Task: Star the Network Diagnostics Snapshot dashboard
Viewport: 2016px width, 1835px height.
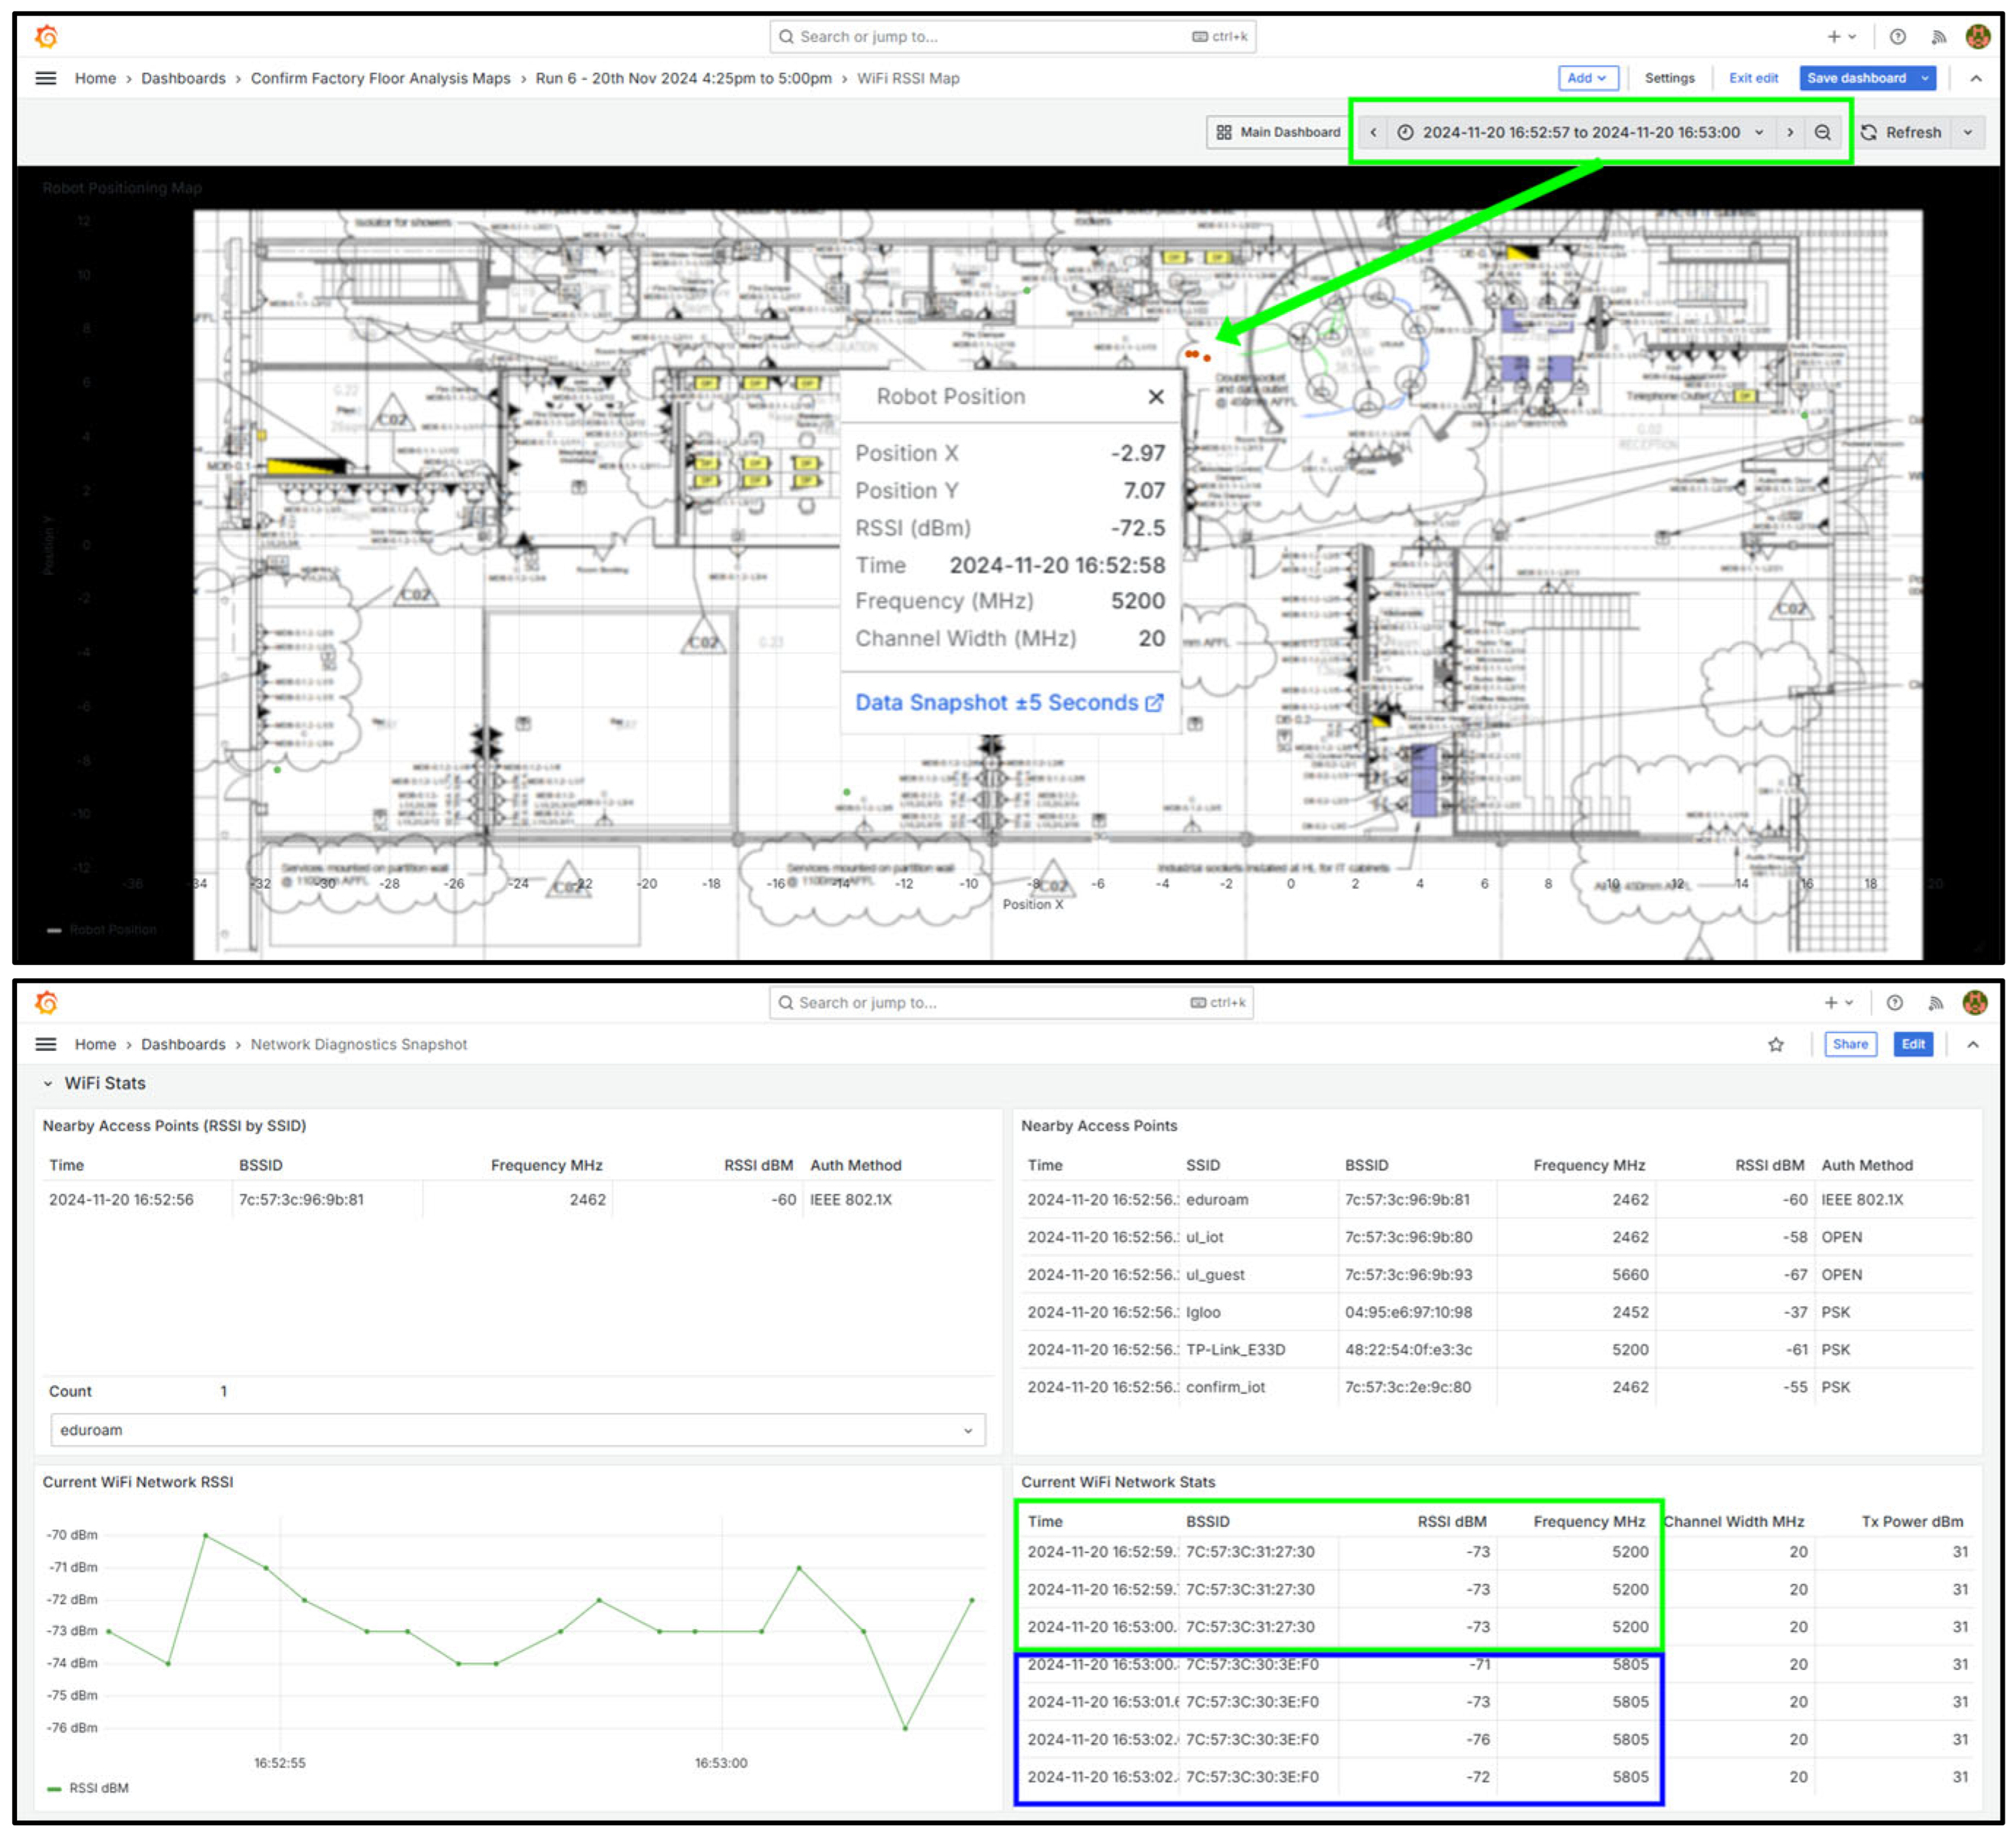Action: (x=1775, y=1044)
